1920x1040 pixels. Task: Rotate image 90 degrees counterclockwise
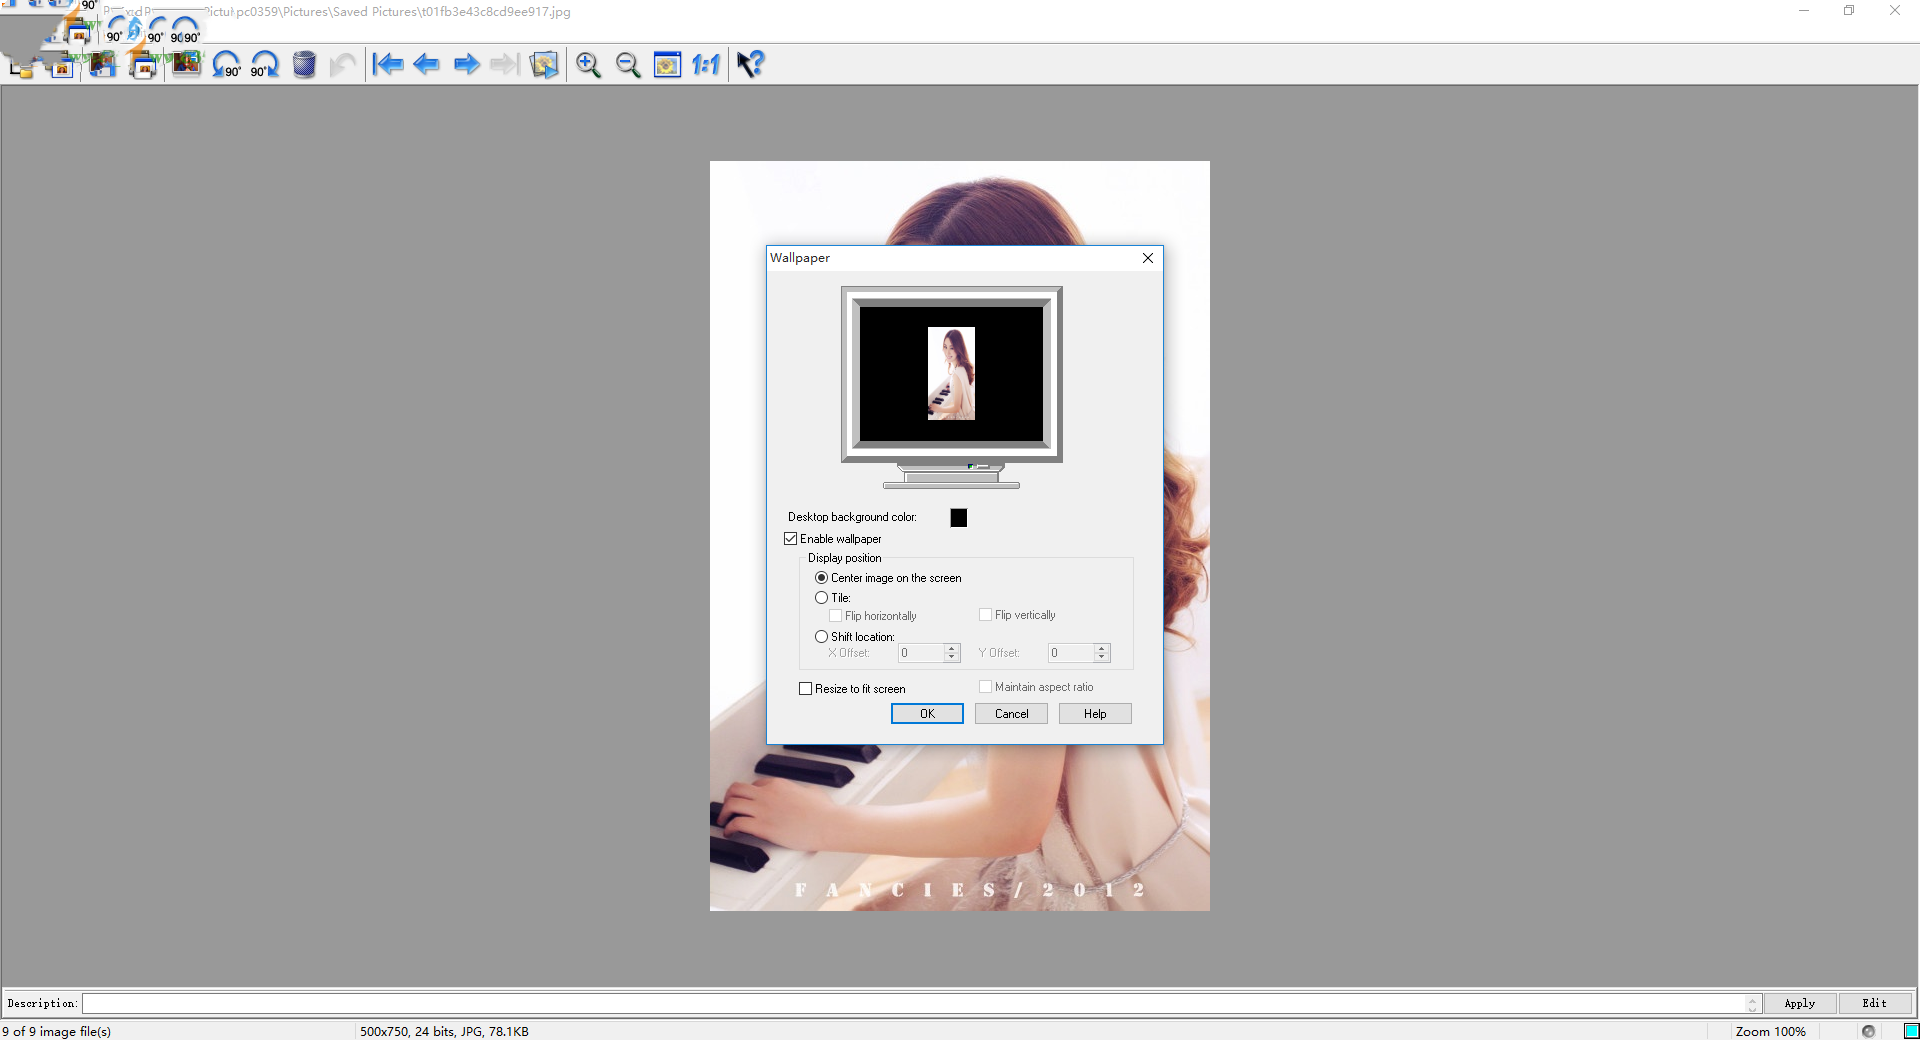[x=226, y=65]
